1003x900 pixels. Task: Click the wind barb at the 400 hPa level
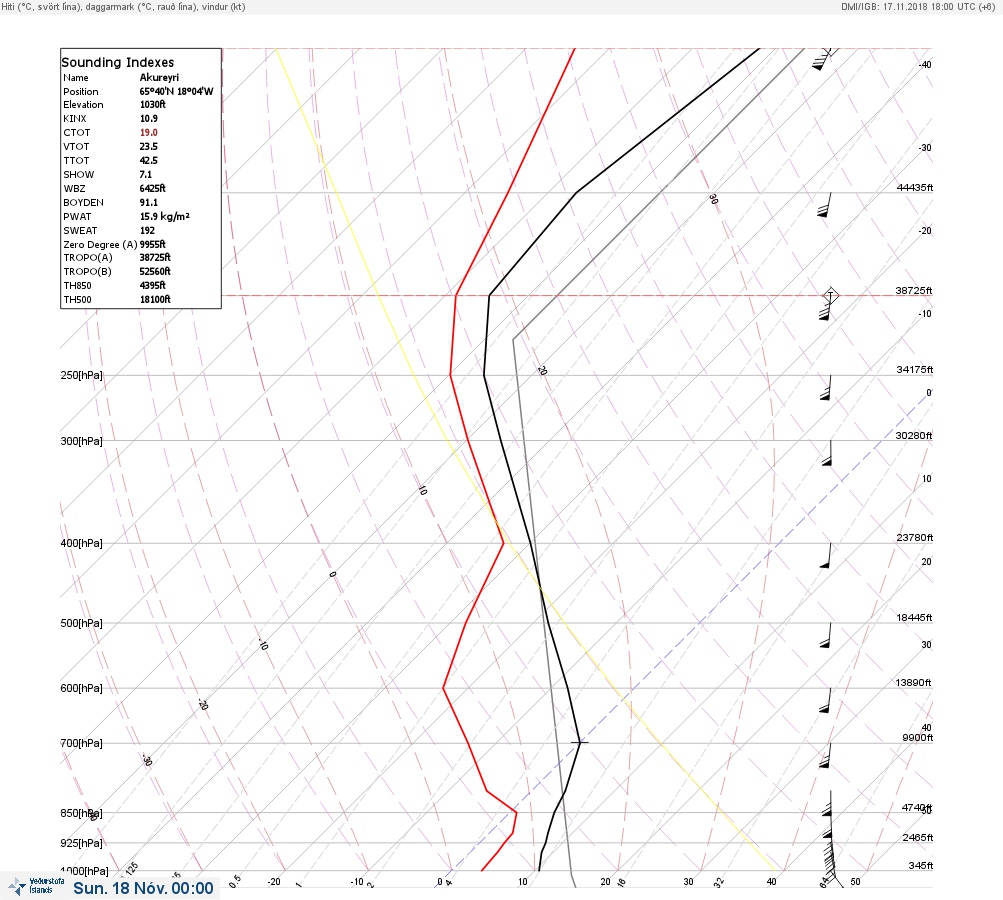[x=826, y=556]
